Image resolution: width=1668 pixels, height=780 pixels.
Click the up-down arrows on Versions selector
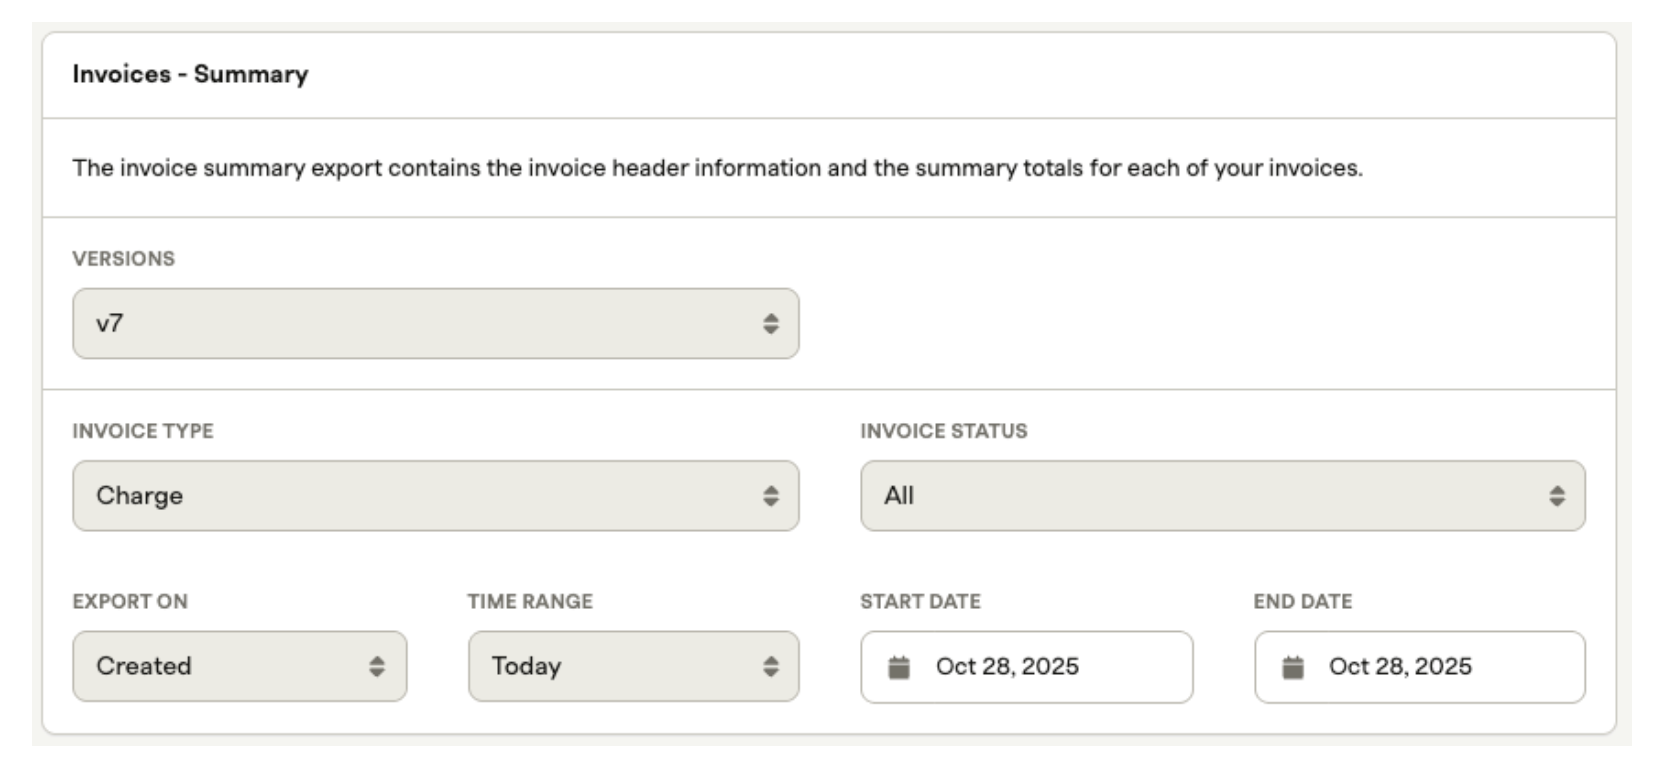770,324
